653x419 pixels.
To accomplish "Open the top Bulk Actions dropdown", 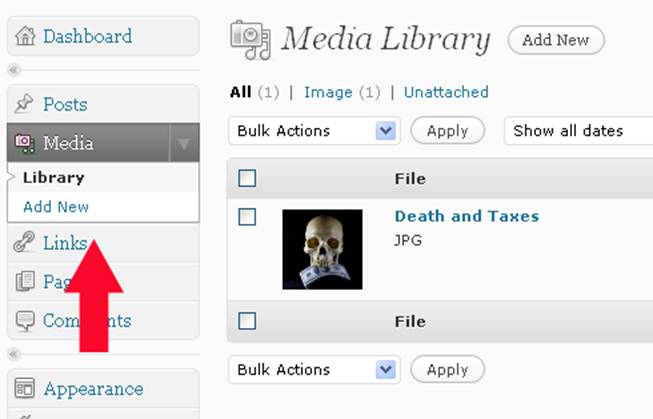I will 314,131.
